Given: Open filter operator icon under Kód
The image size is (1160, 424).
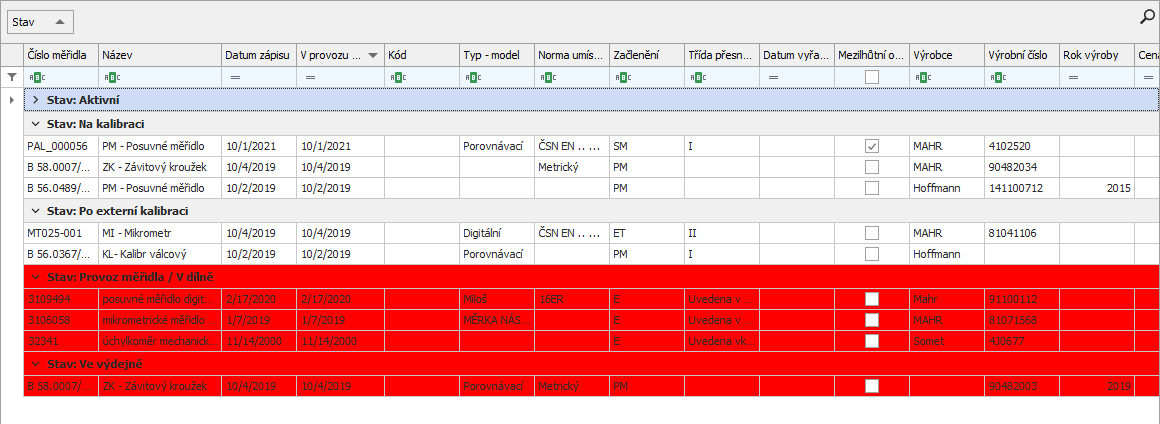Looking at the screenshot, I should click(x=396, y=77).
